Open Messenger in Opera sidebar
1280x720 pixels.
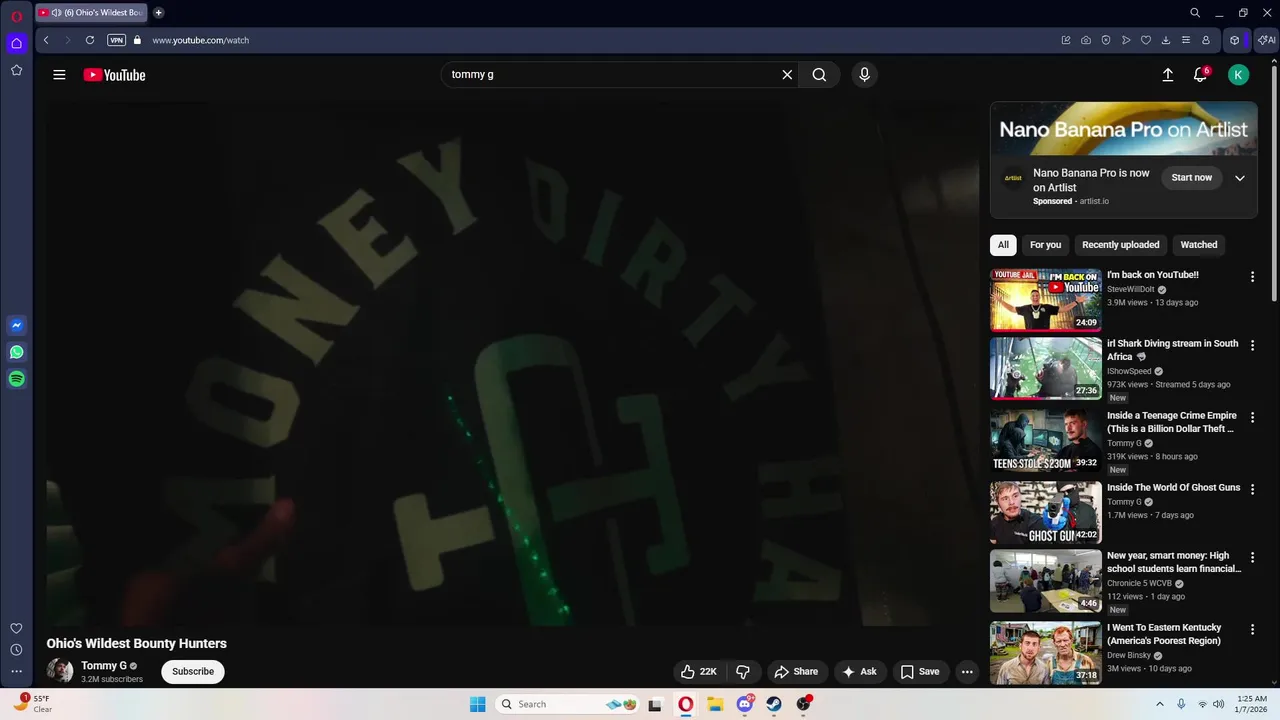16,325
